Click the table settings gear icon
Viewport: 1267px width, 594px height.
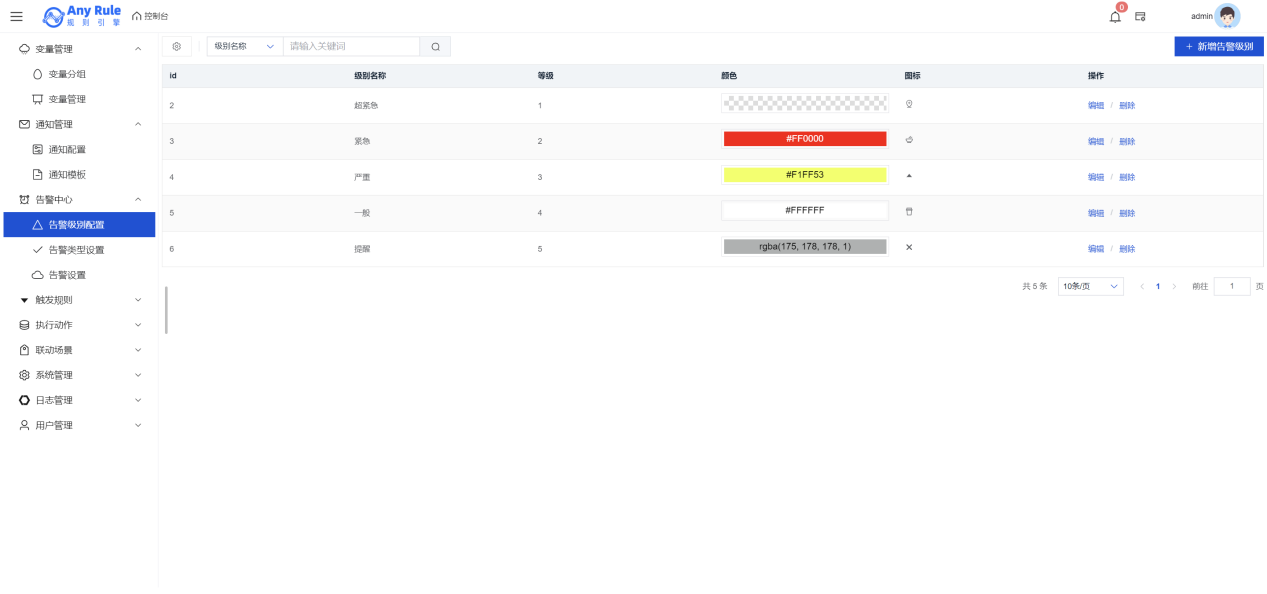tap(177, 46)
